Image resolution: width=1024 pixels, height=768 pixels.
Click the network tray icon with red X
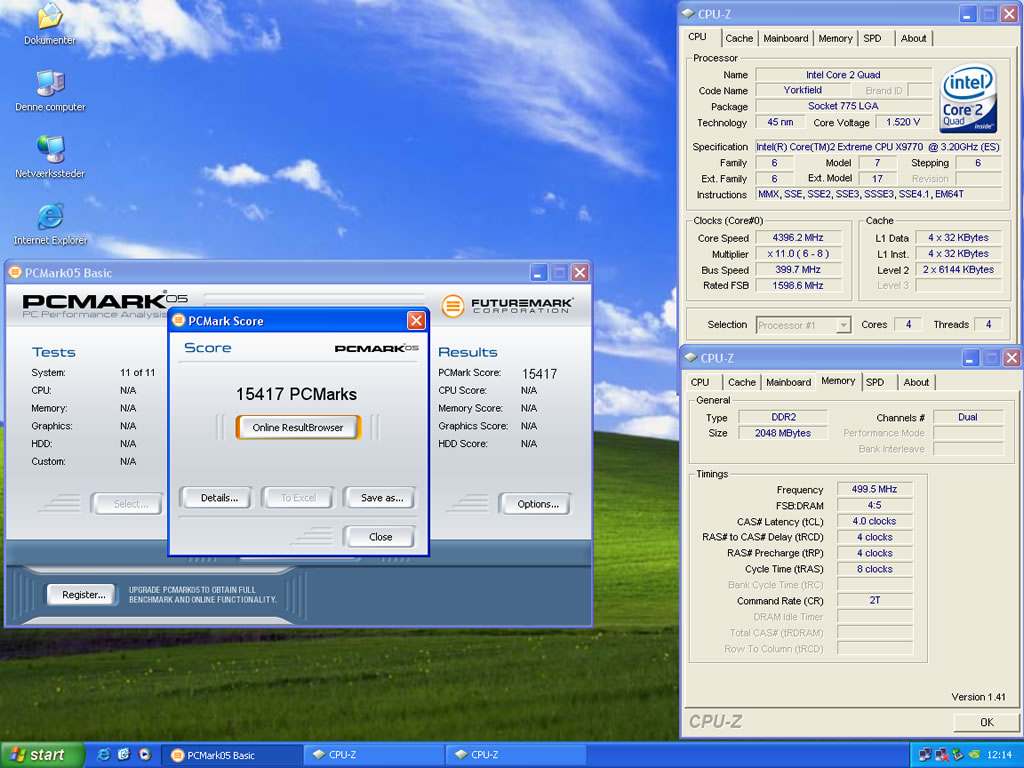(x=942, y=754)
